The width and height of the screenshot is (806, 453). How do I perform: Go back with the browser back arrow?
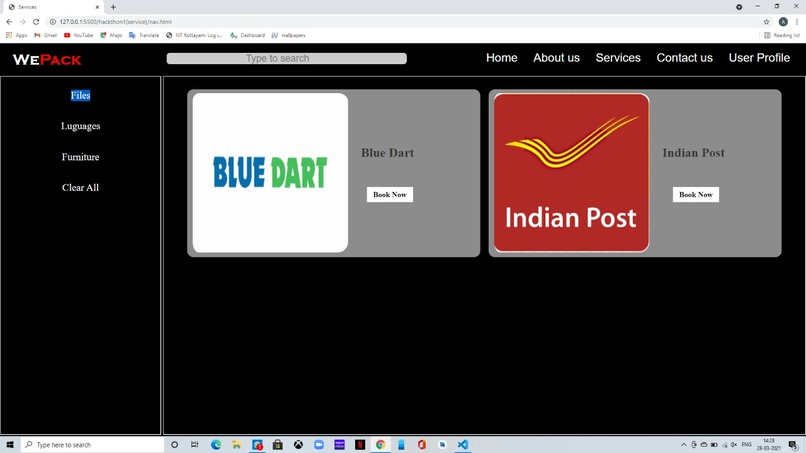(x=9, y=22)
